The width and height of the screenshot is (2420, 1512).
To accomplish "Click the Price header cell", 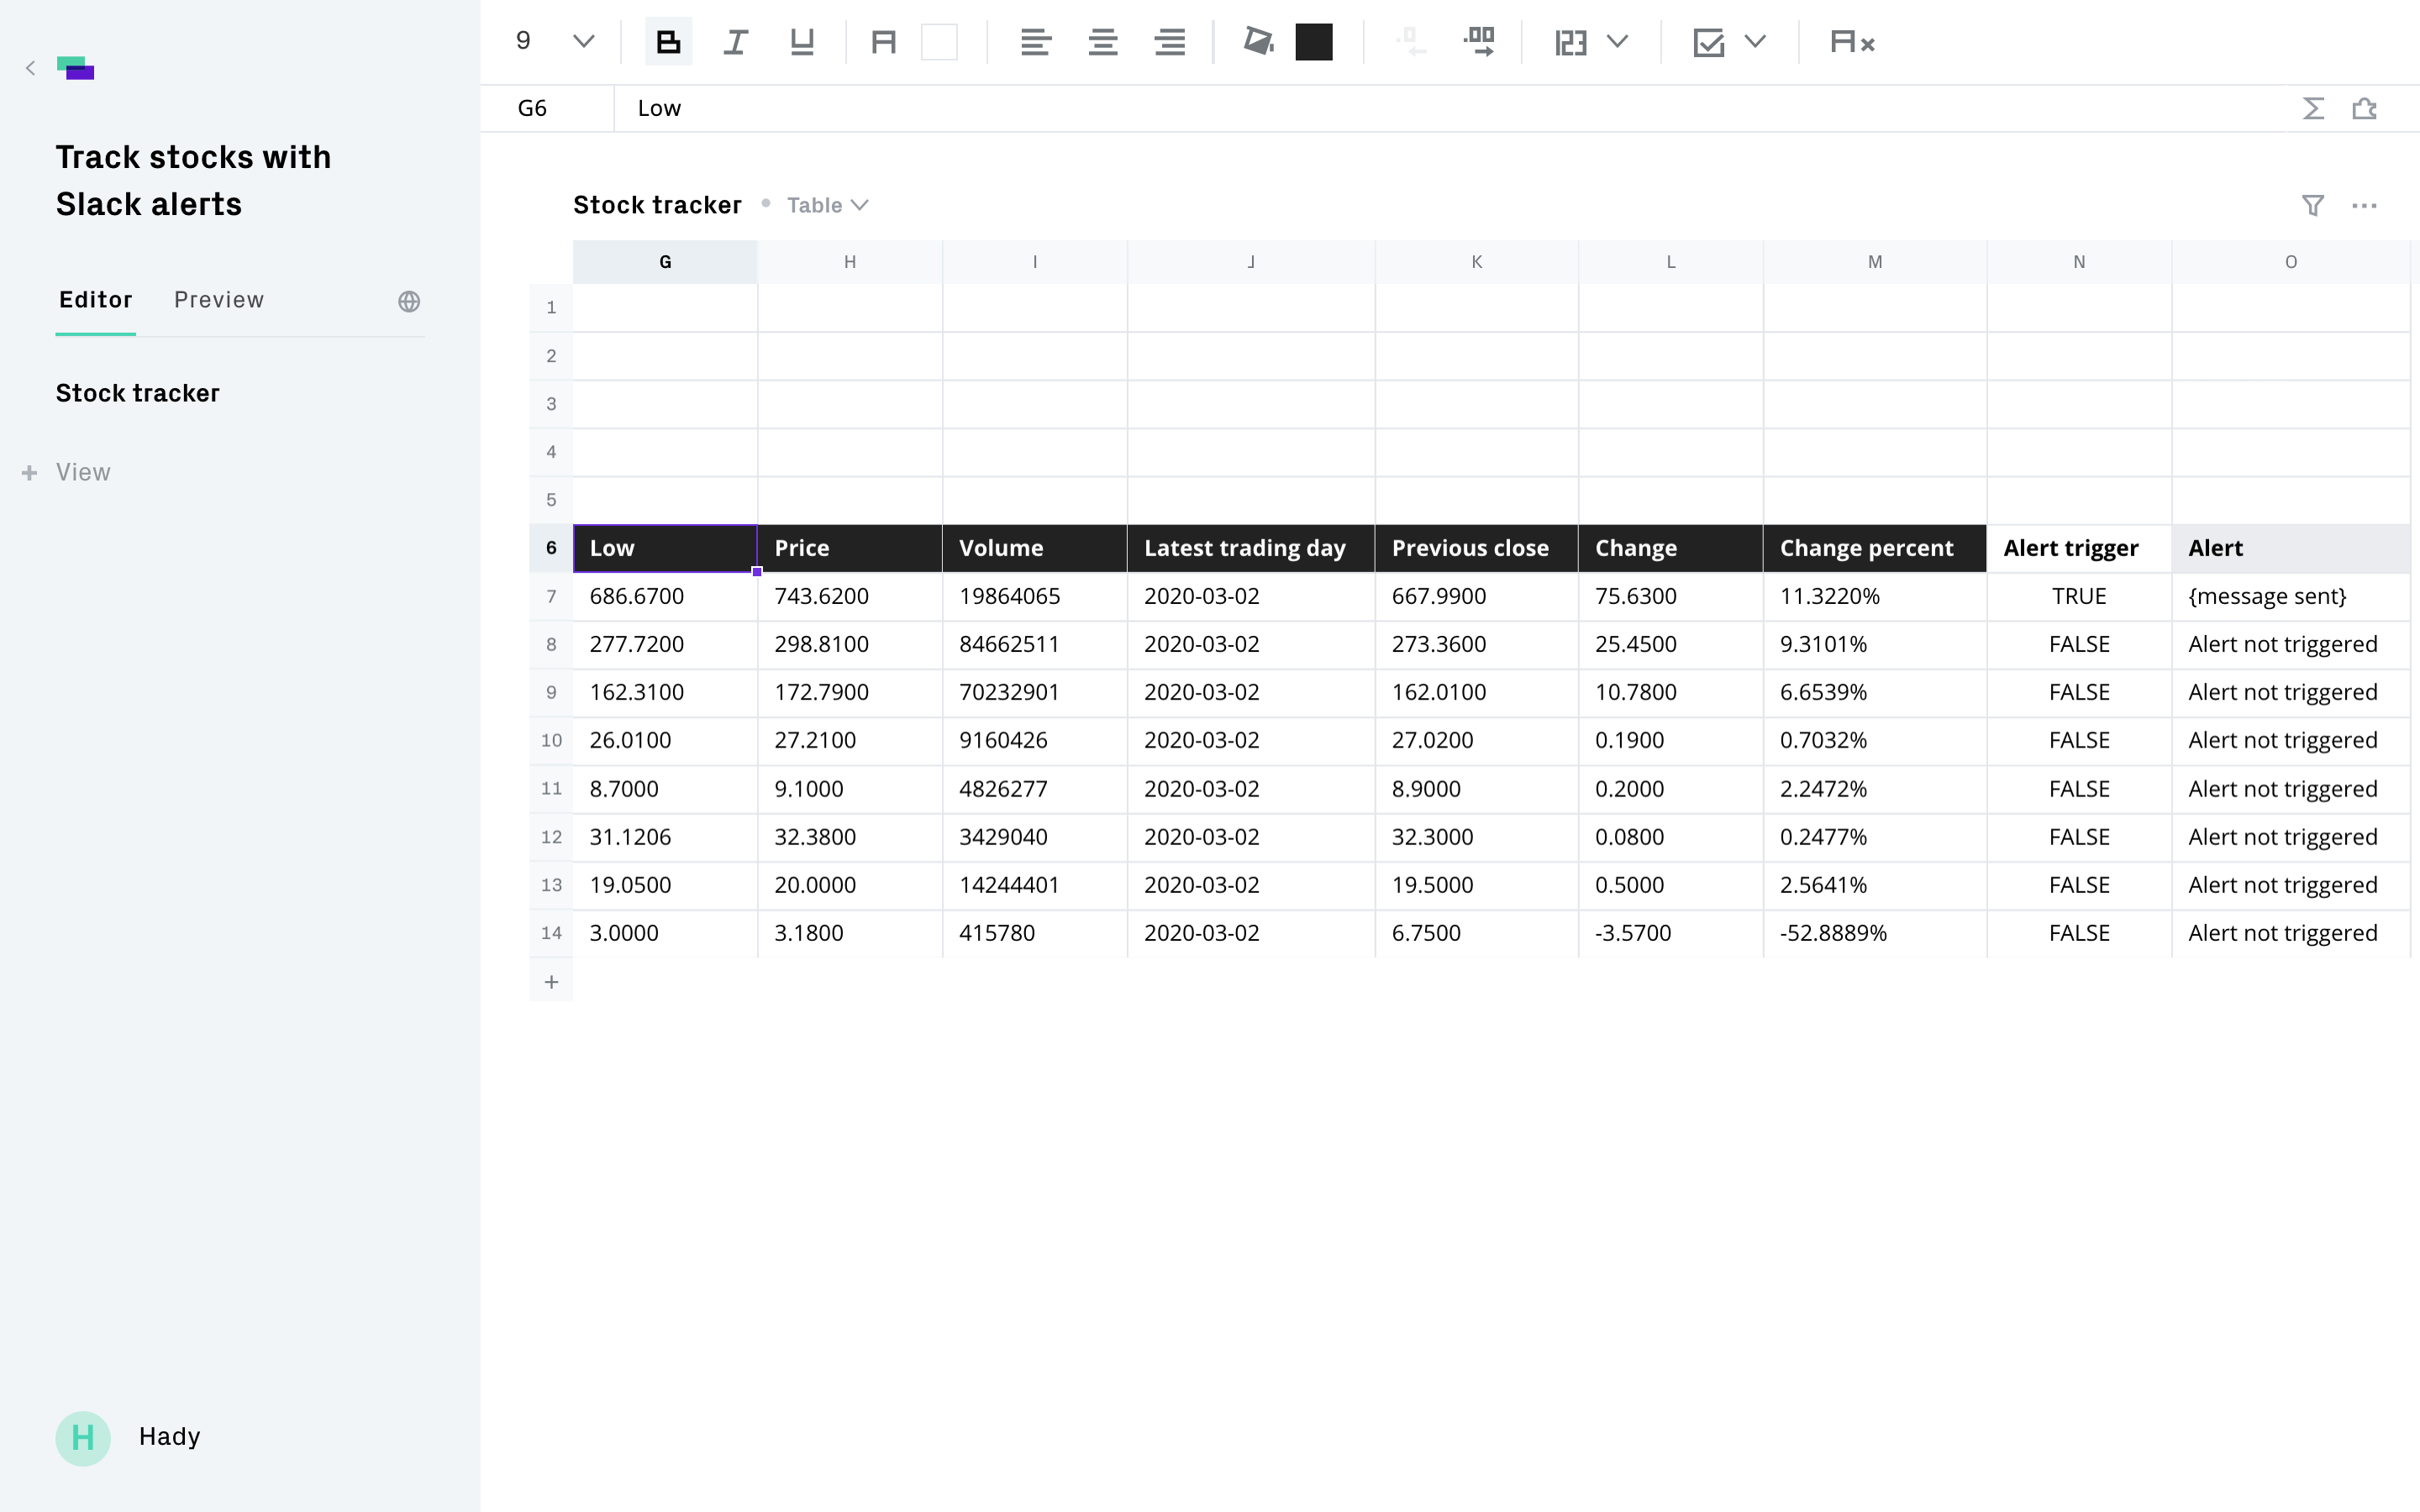I will pyautogui.click(x=850, y=548).
